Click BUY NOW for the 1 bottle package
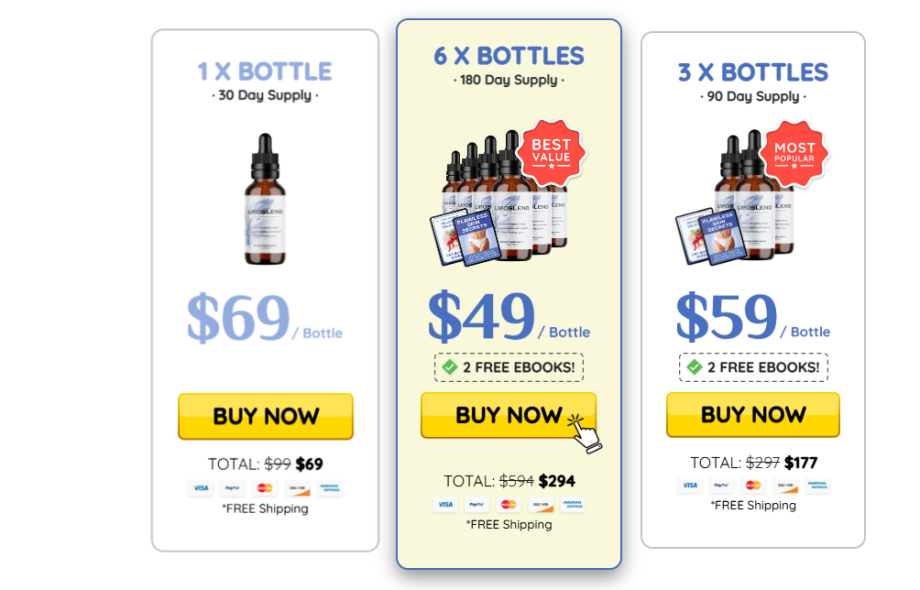 pyautogui.click(x=265, y=416)
